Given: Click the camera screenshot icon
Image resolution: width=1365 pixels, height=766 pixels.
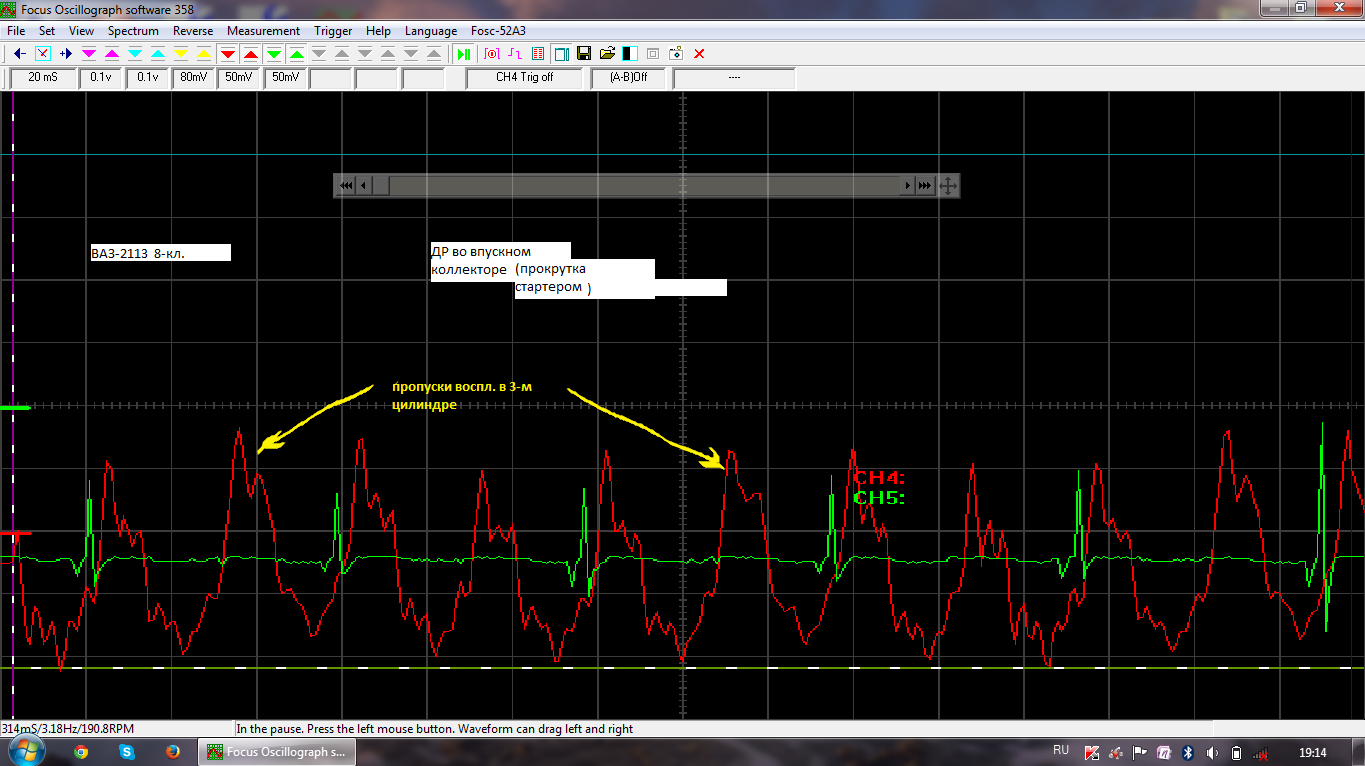Looking at the screenshot, I should (x=676, y=53).
